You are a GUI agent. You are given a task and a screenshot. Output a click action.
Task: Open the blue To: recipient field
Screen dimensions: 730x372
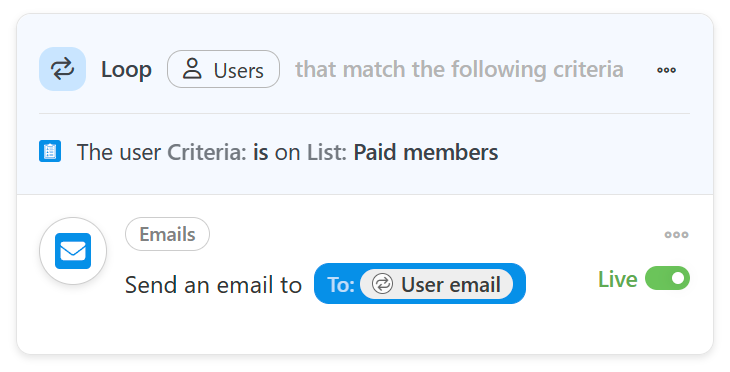[420, 284]
